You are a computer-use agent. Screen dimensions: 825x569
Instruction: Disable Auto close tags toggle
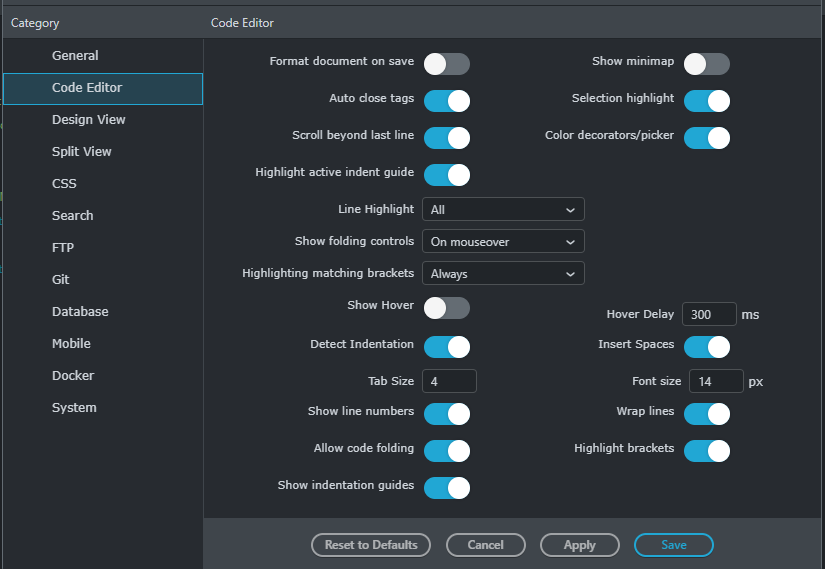click(447, 101)
